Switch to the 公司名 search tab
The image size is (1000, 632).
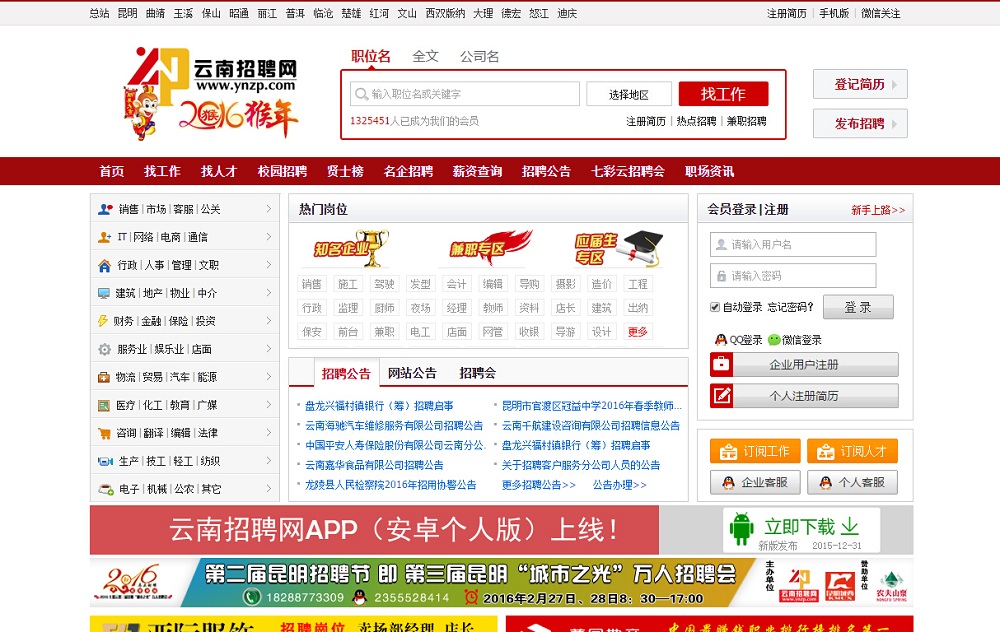tap(480, 56)
